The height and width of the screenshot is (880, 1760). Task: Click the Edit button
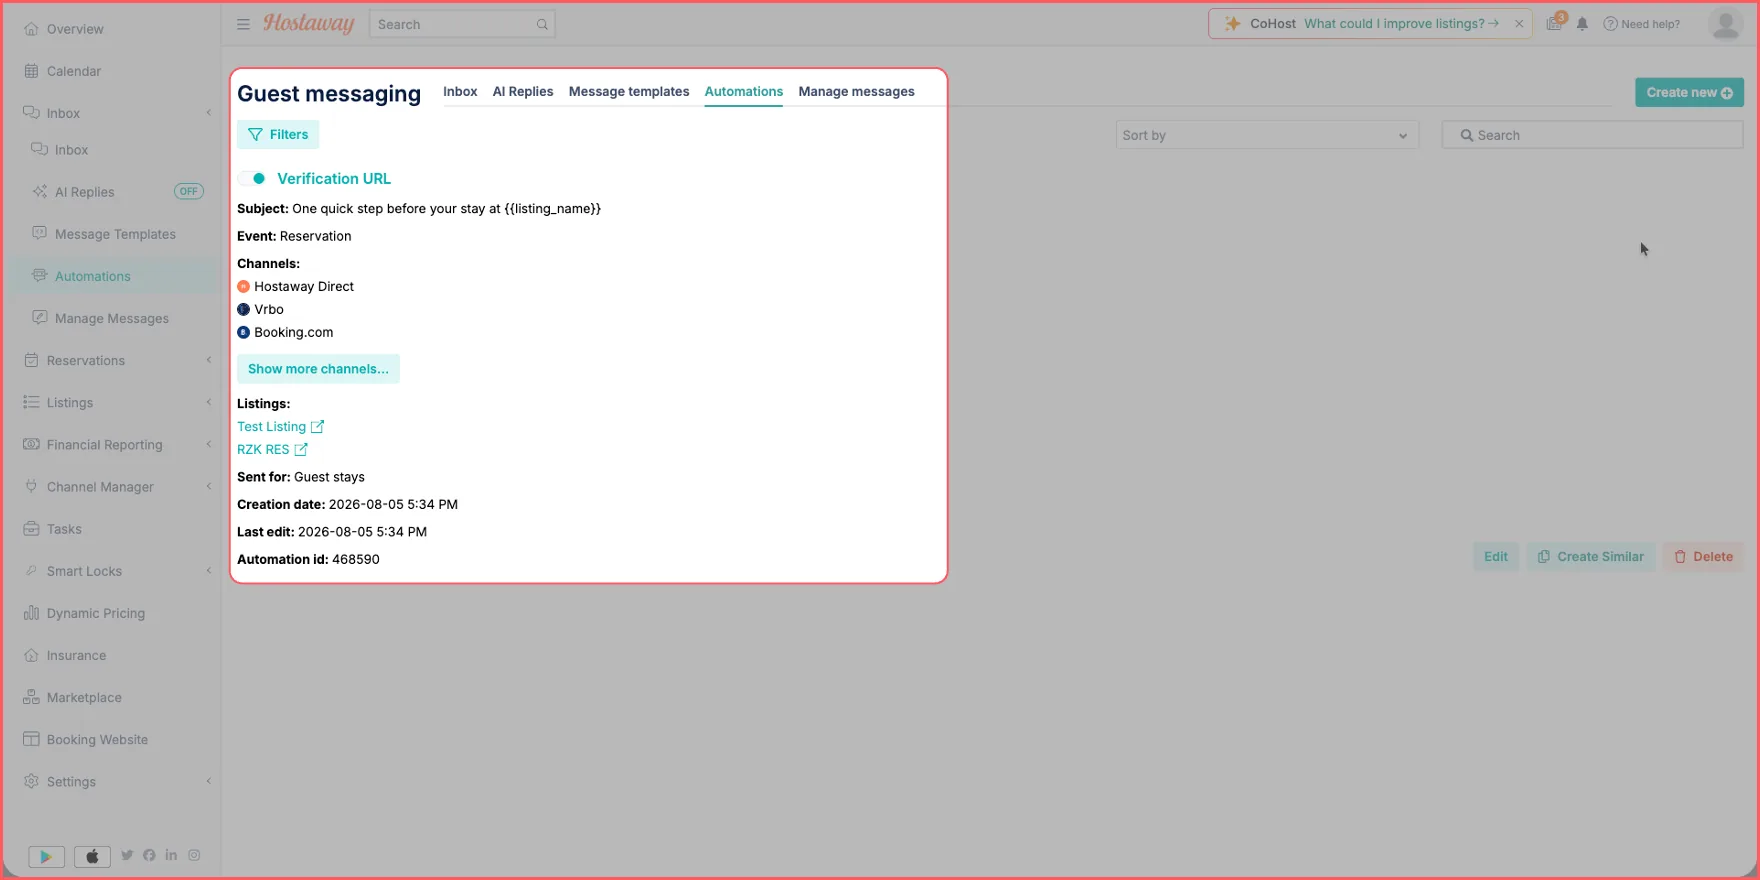pos(1496,557)
